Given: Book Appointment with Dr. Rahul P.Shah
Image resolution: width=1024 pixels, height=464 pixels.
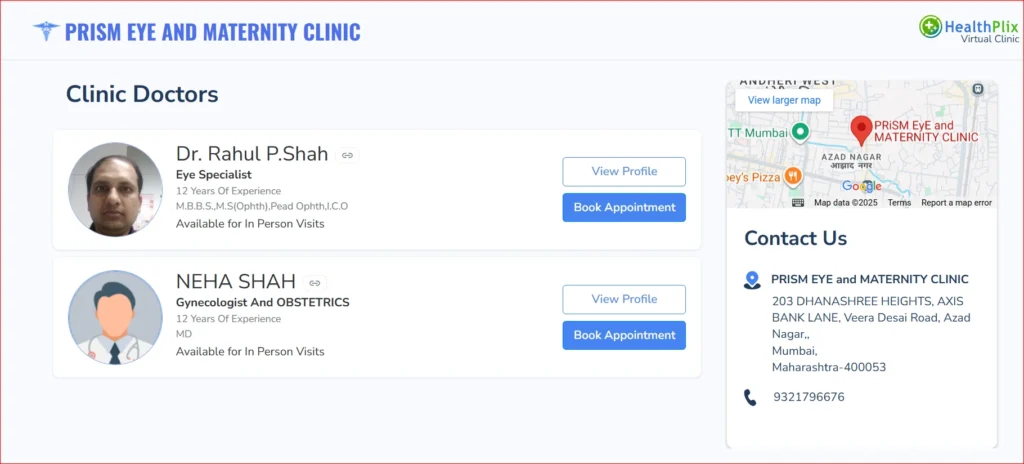Looking at the screenshot, I should [624, 207].
